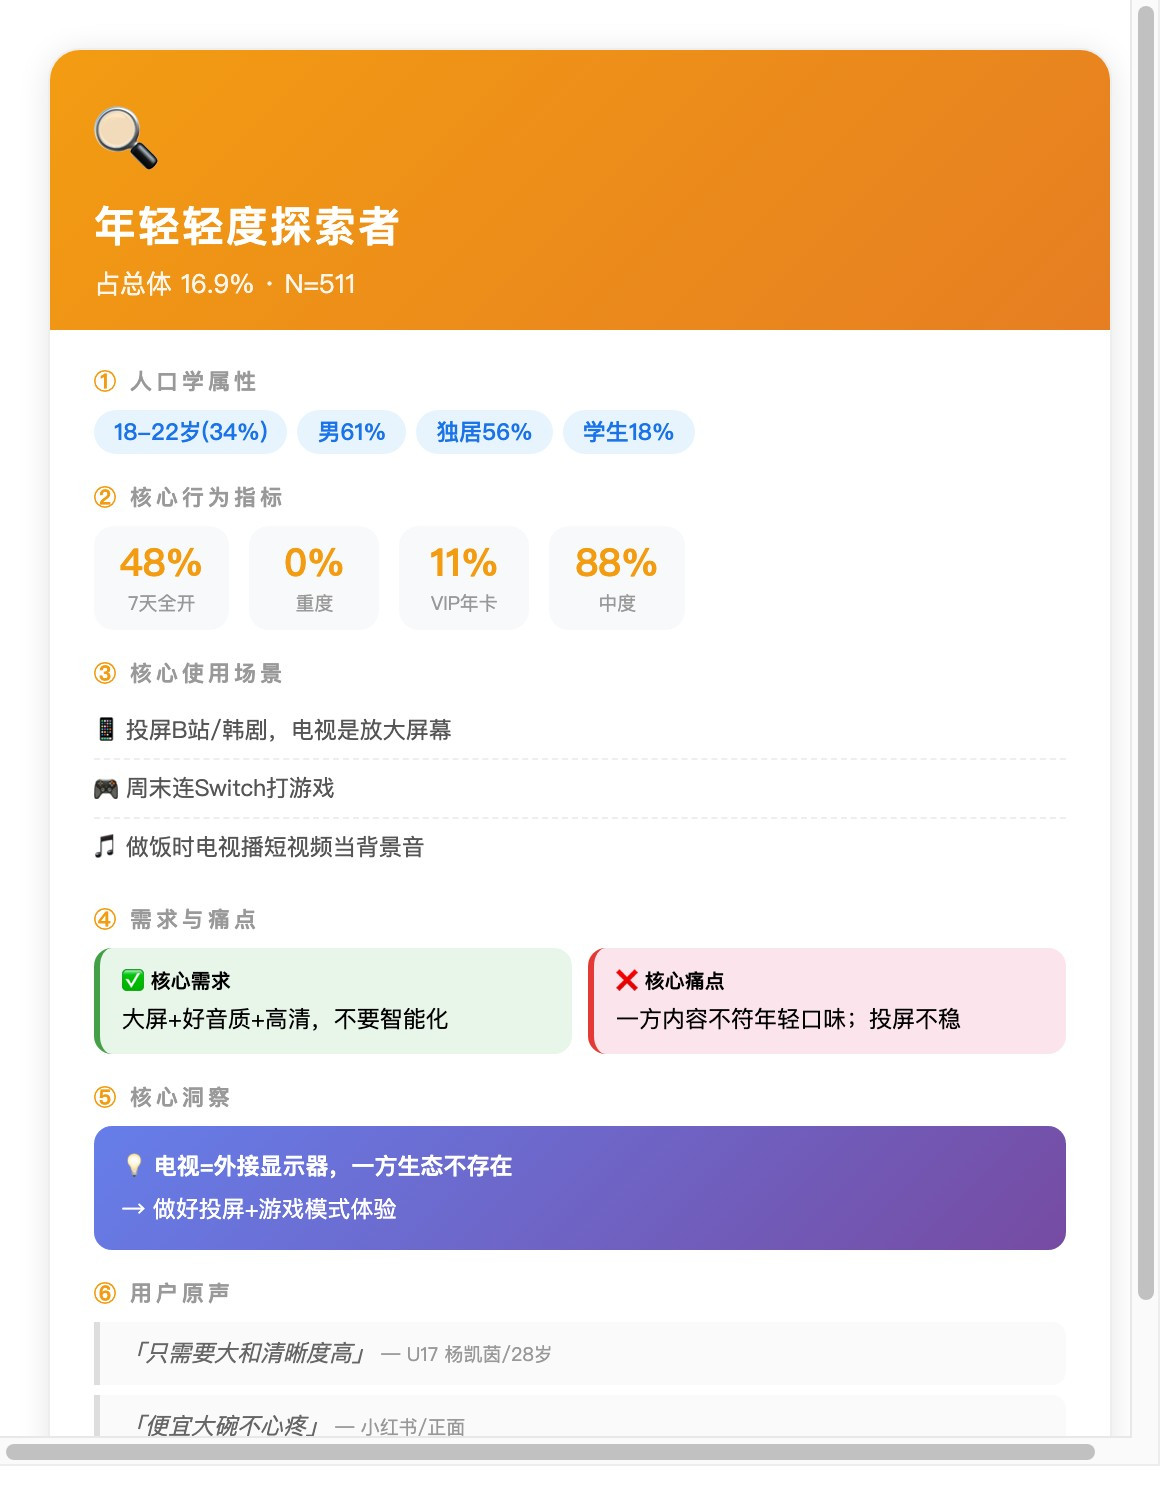Click the phone icon beside 投屏B站/韩剧

coord(105,729)
